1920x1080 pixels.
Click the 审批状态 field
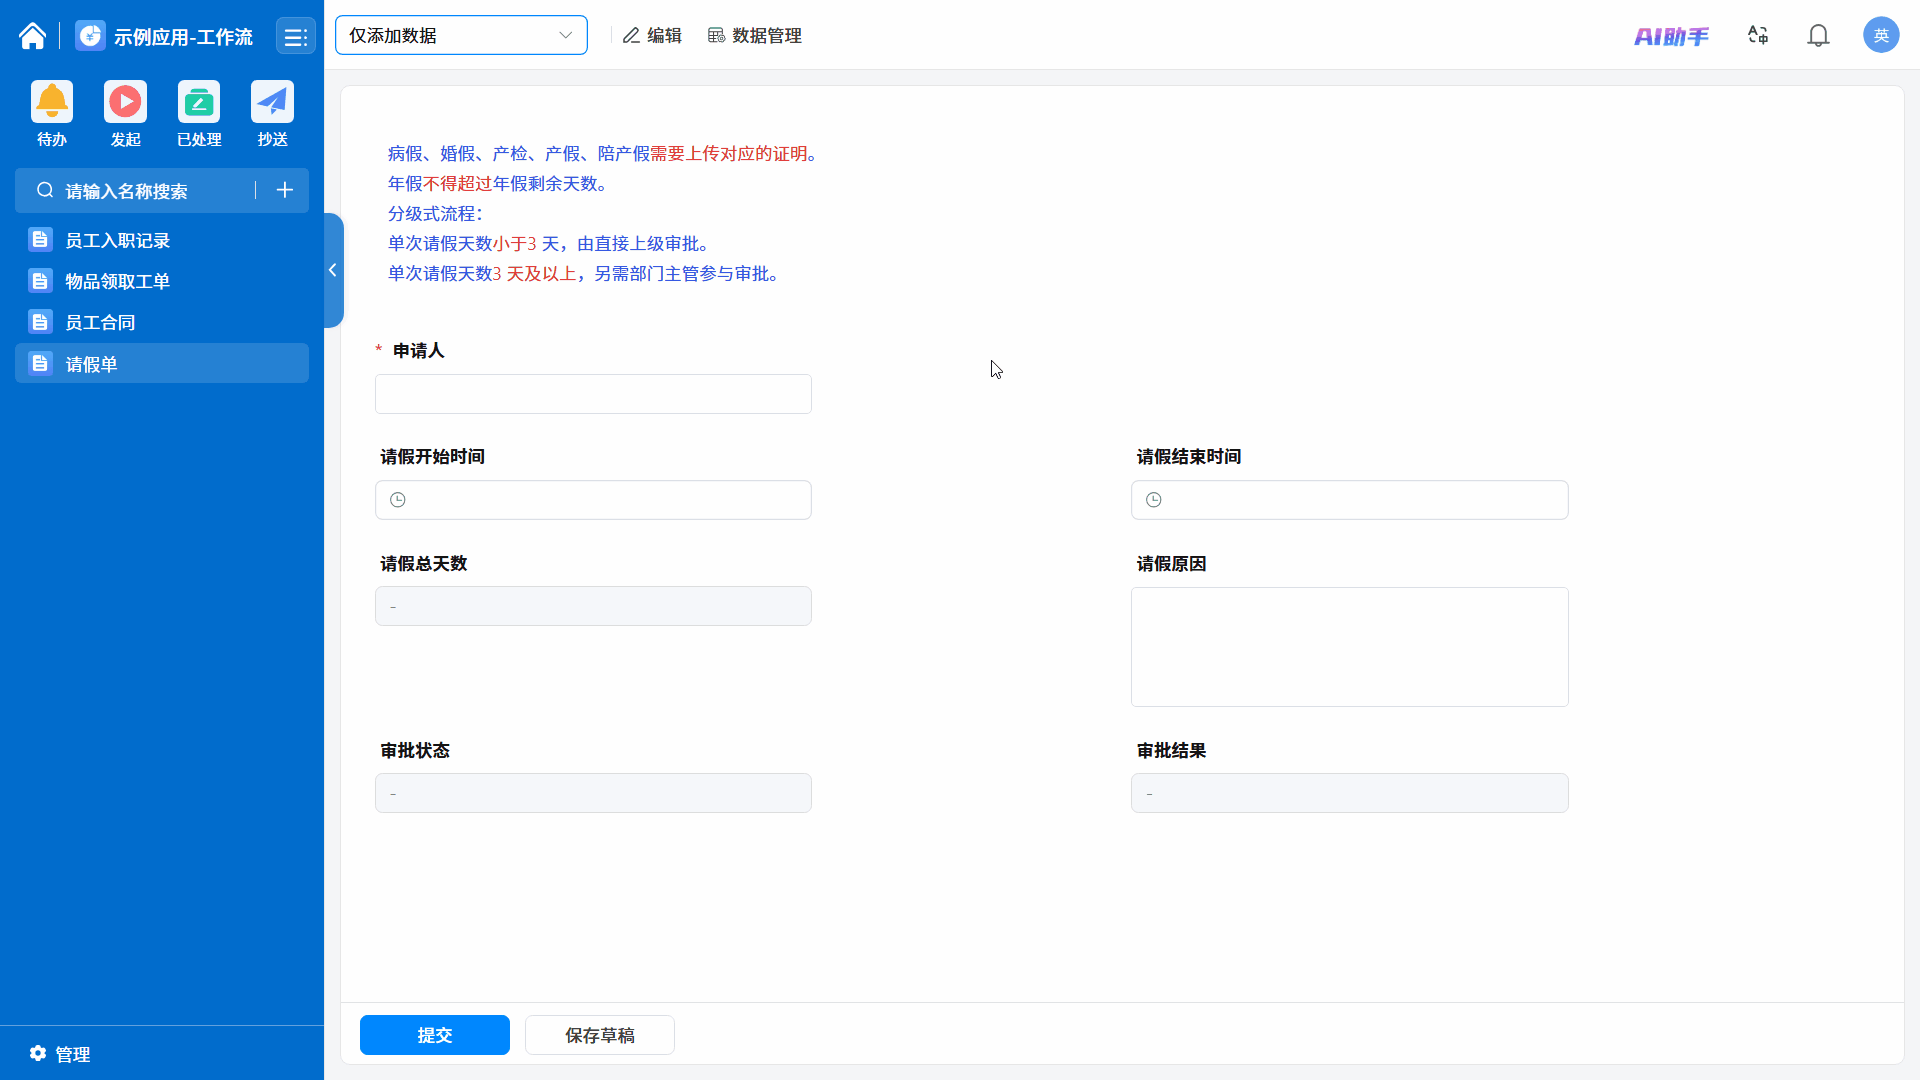coord(593,793)
